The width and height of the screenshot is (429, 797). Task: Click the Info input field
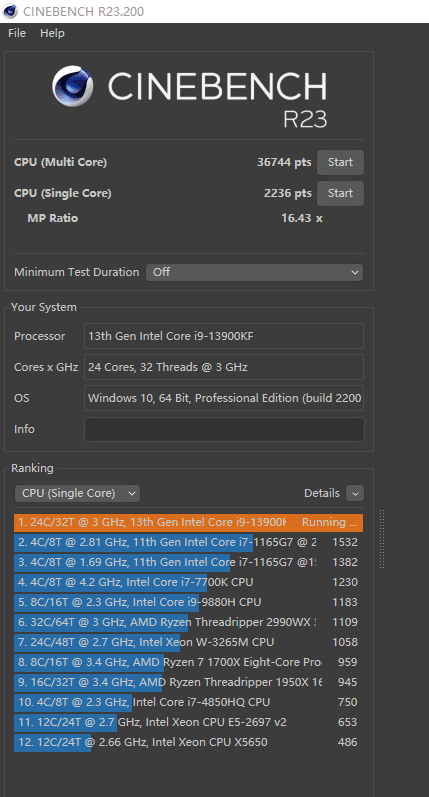224,429
